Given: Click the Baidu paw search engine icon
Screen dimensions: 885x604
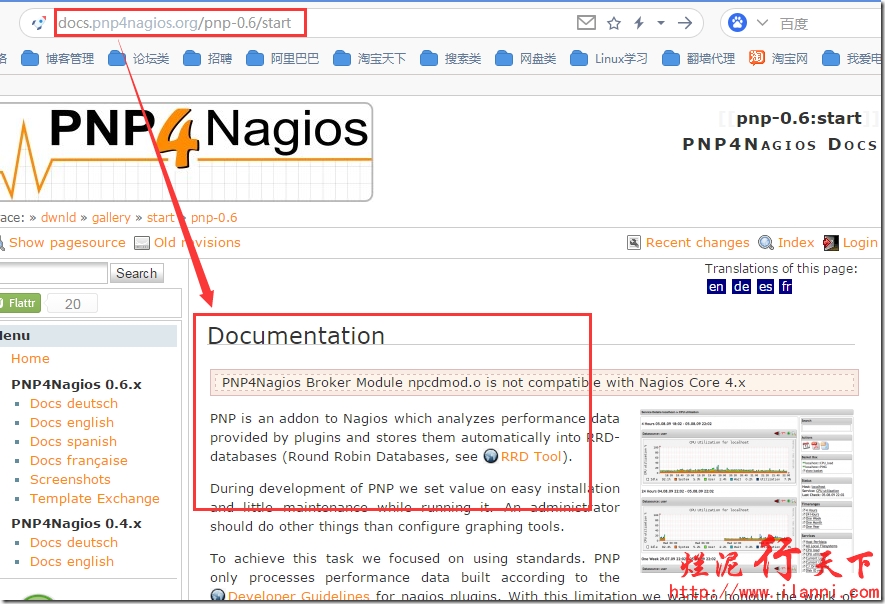Looking at the screenshot, I should [737, 23].
